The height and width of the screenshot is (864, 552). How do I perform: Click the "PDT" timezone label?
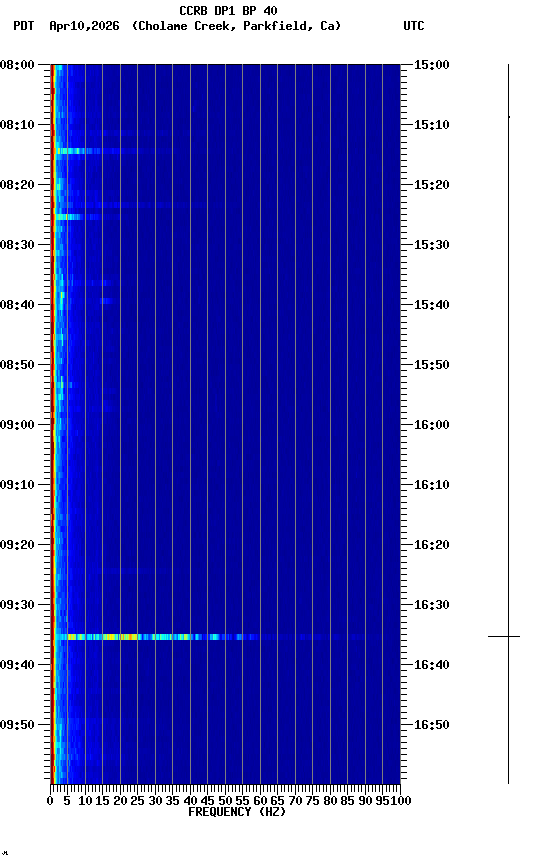pos(24,26)
